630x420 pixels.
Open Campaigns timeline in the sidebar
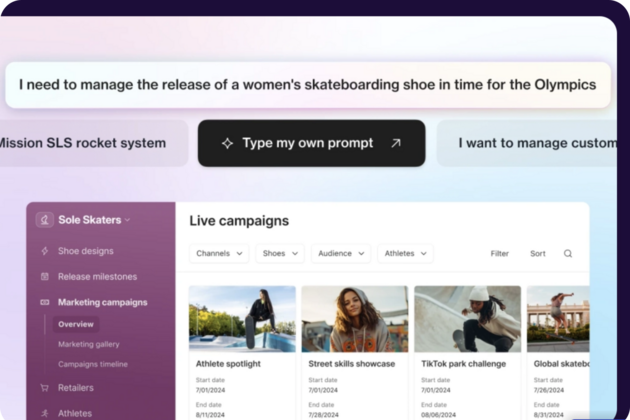pyautogui.click(x=92, y=364)
